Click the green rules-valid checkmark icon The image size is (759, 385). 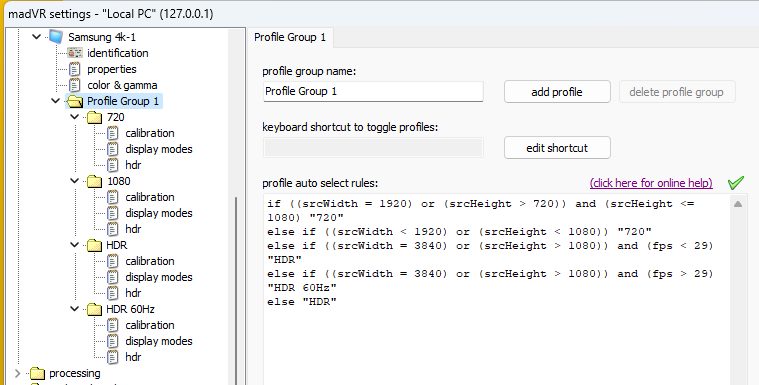(736, 183)
